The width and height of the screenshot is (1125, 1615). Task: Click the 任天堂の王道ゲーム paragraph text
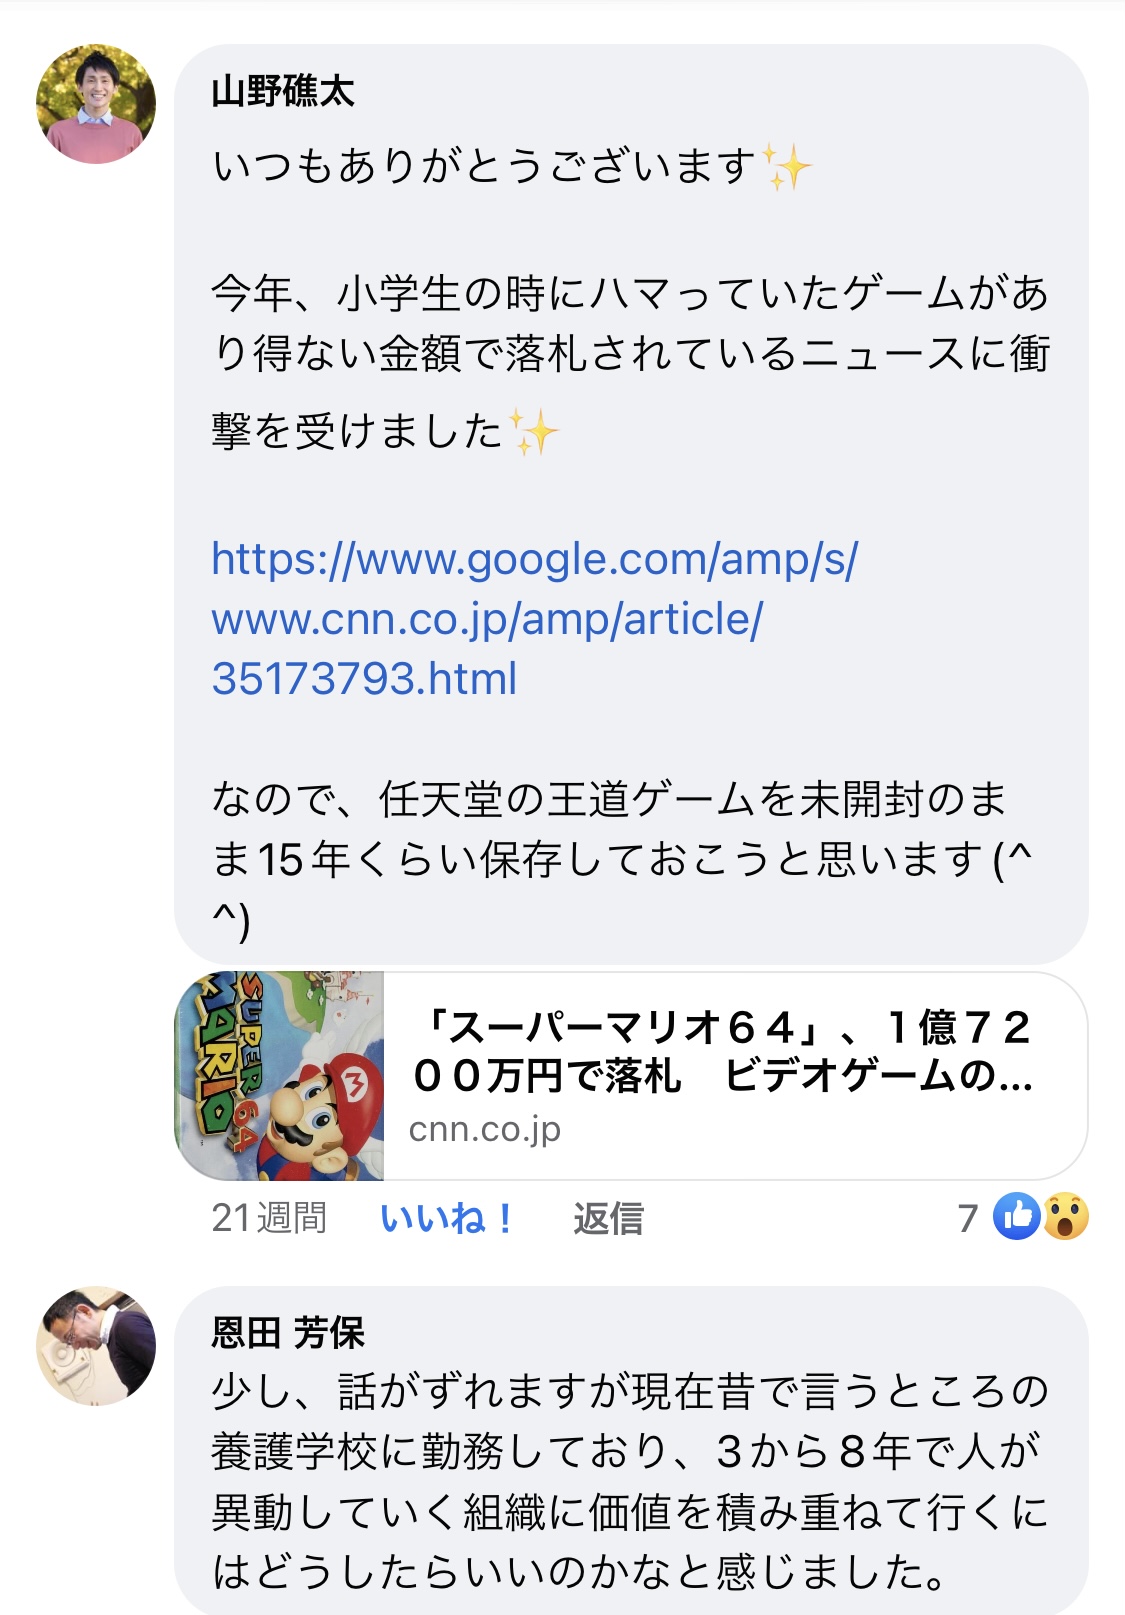click(621, 858)
